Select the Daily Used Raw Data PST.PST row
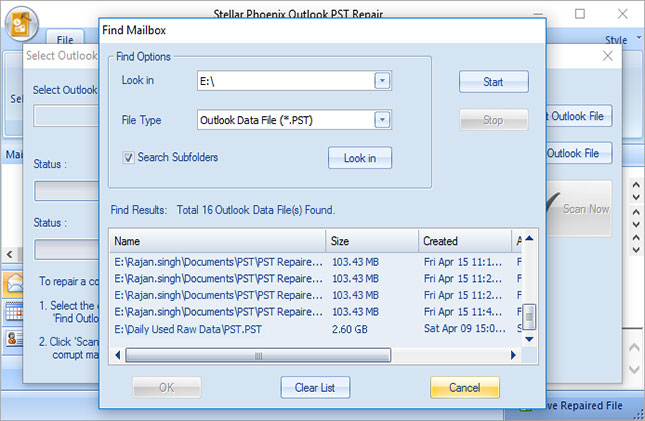Image resolution: width=645 pixels, height=421 pixels. point(220,328)
